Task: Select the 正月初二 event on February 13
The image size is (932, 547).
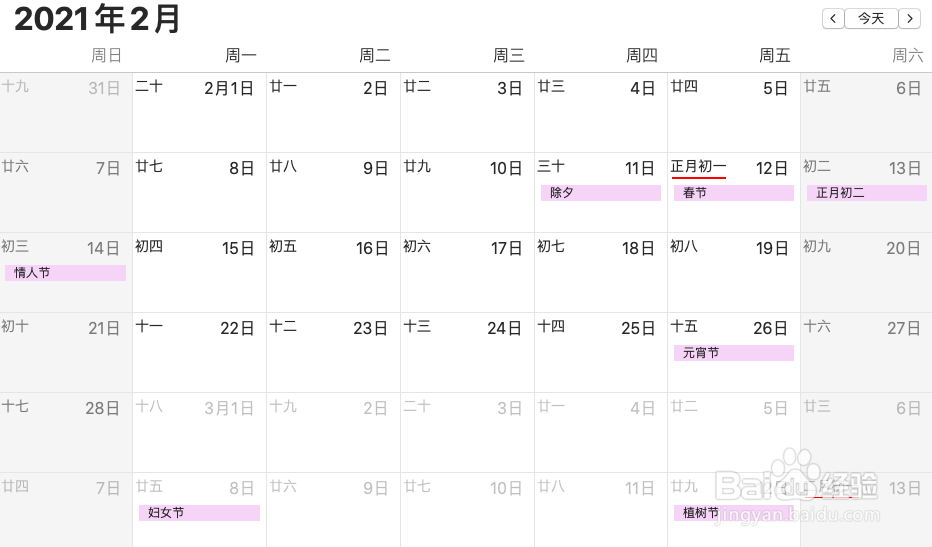Action: coord(867,193)
